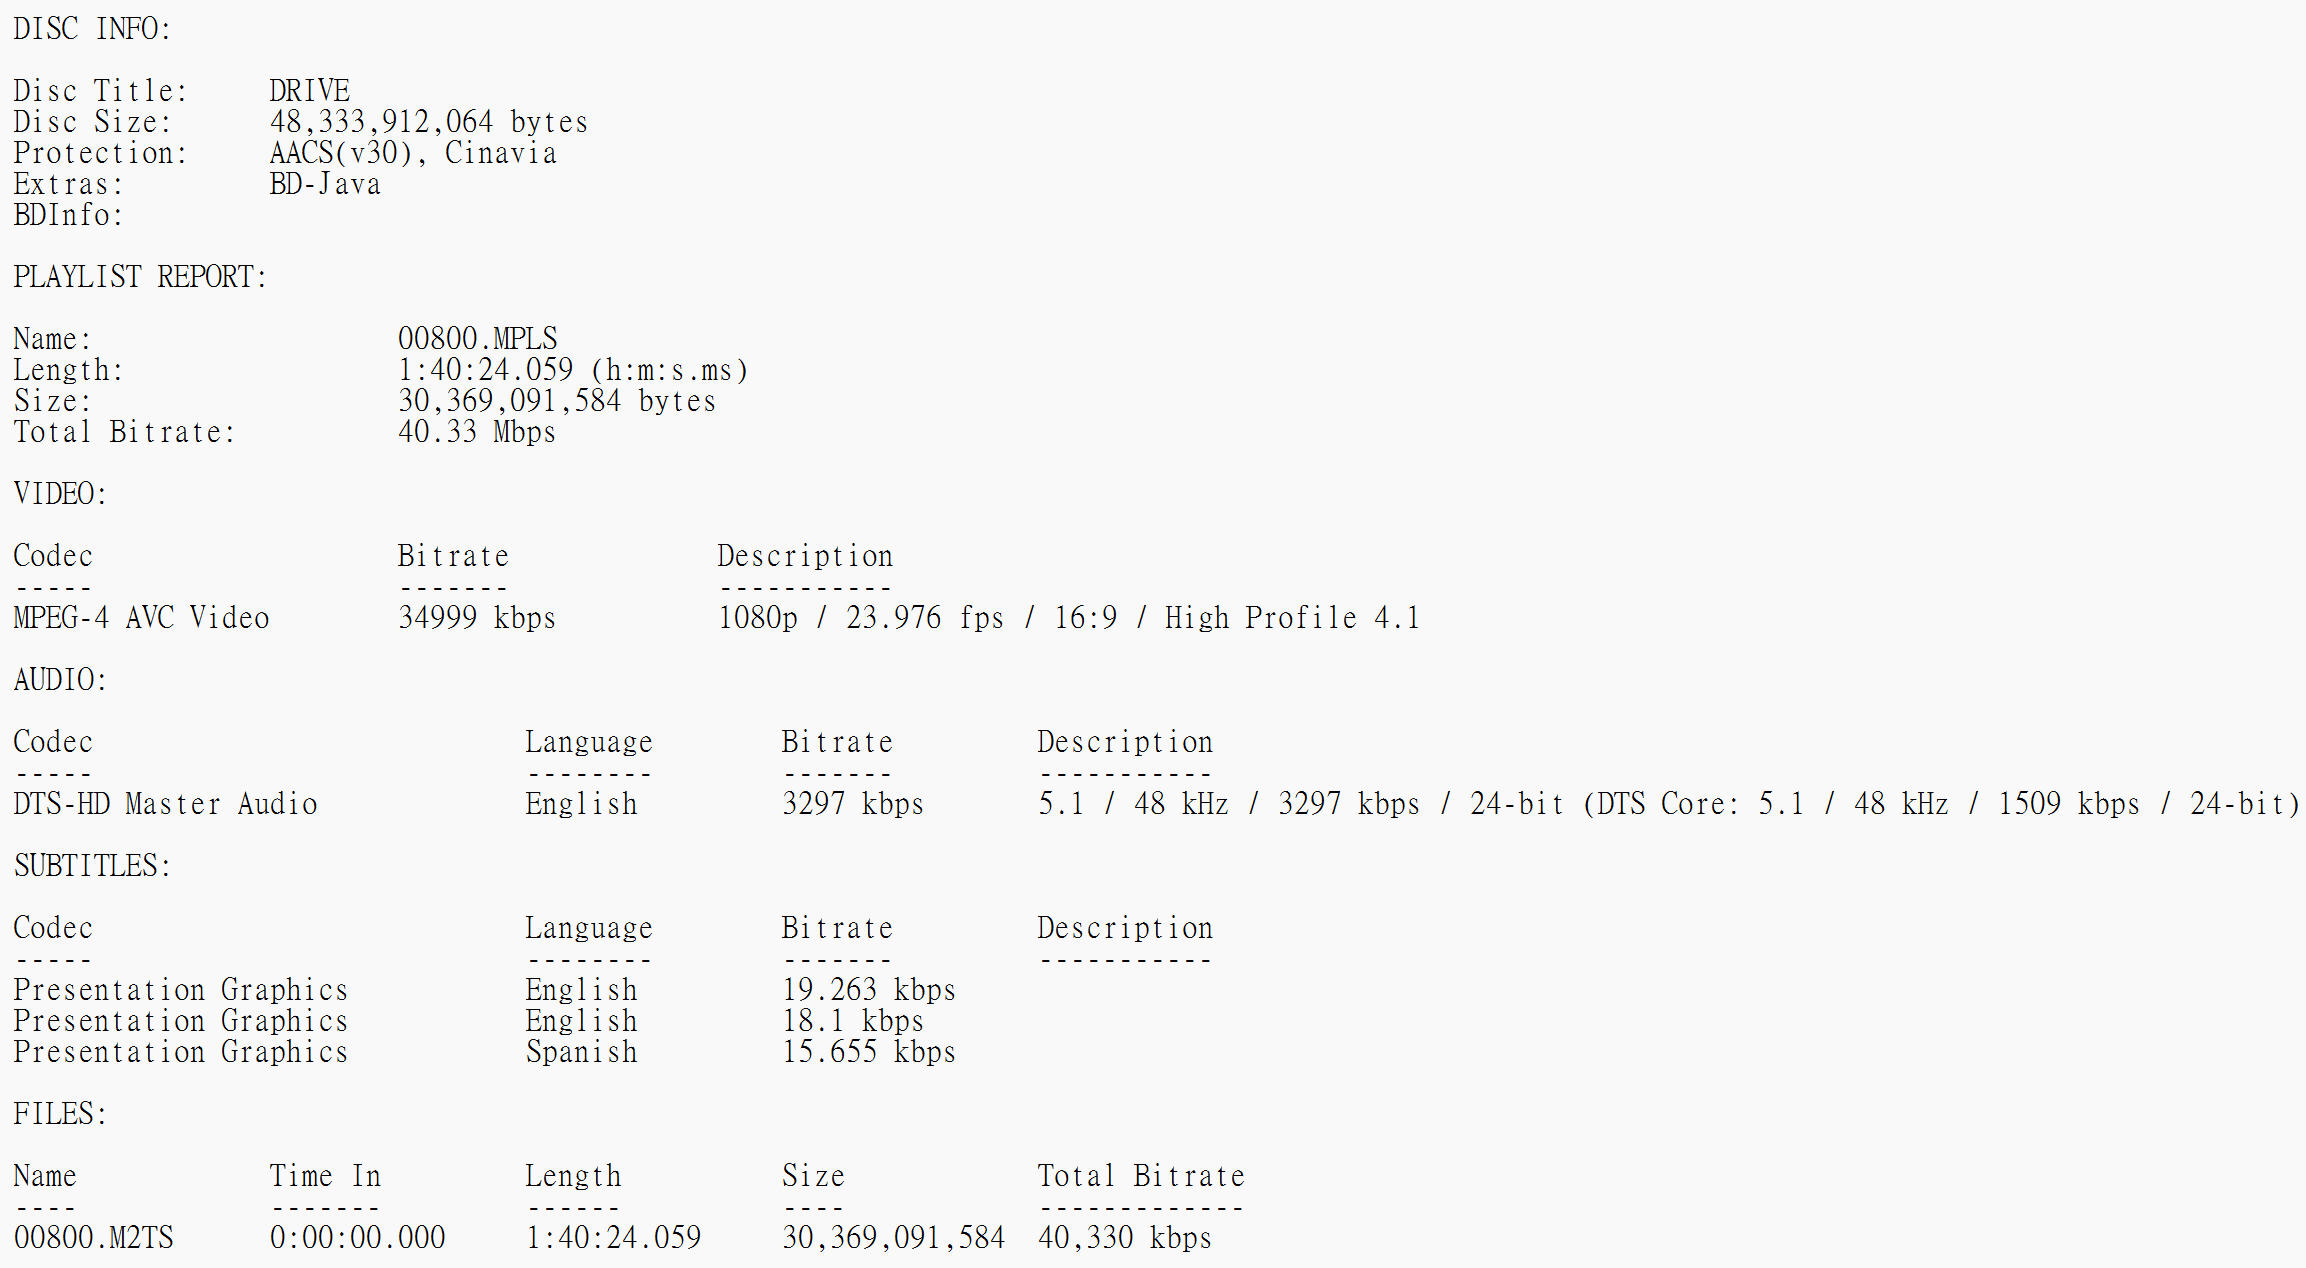
Task: Click the VIDEO section heading
Action: coord(60,494)
